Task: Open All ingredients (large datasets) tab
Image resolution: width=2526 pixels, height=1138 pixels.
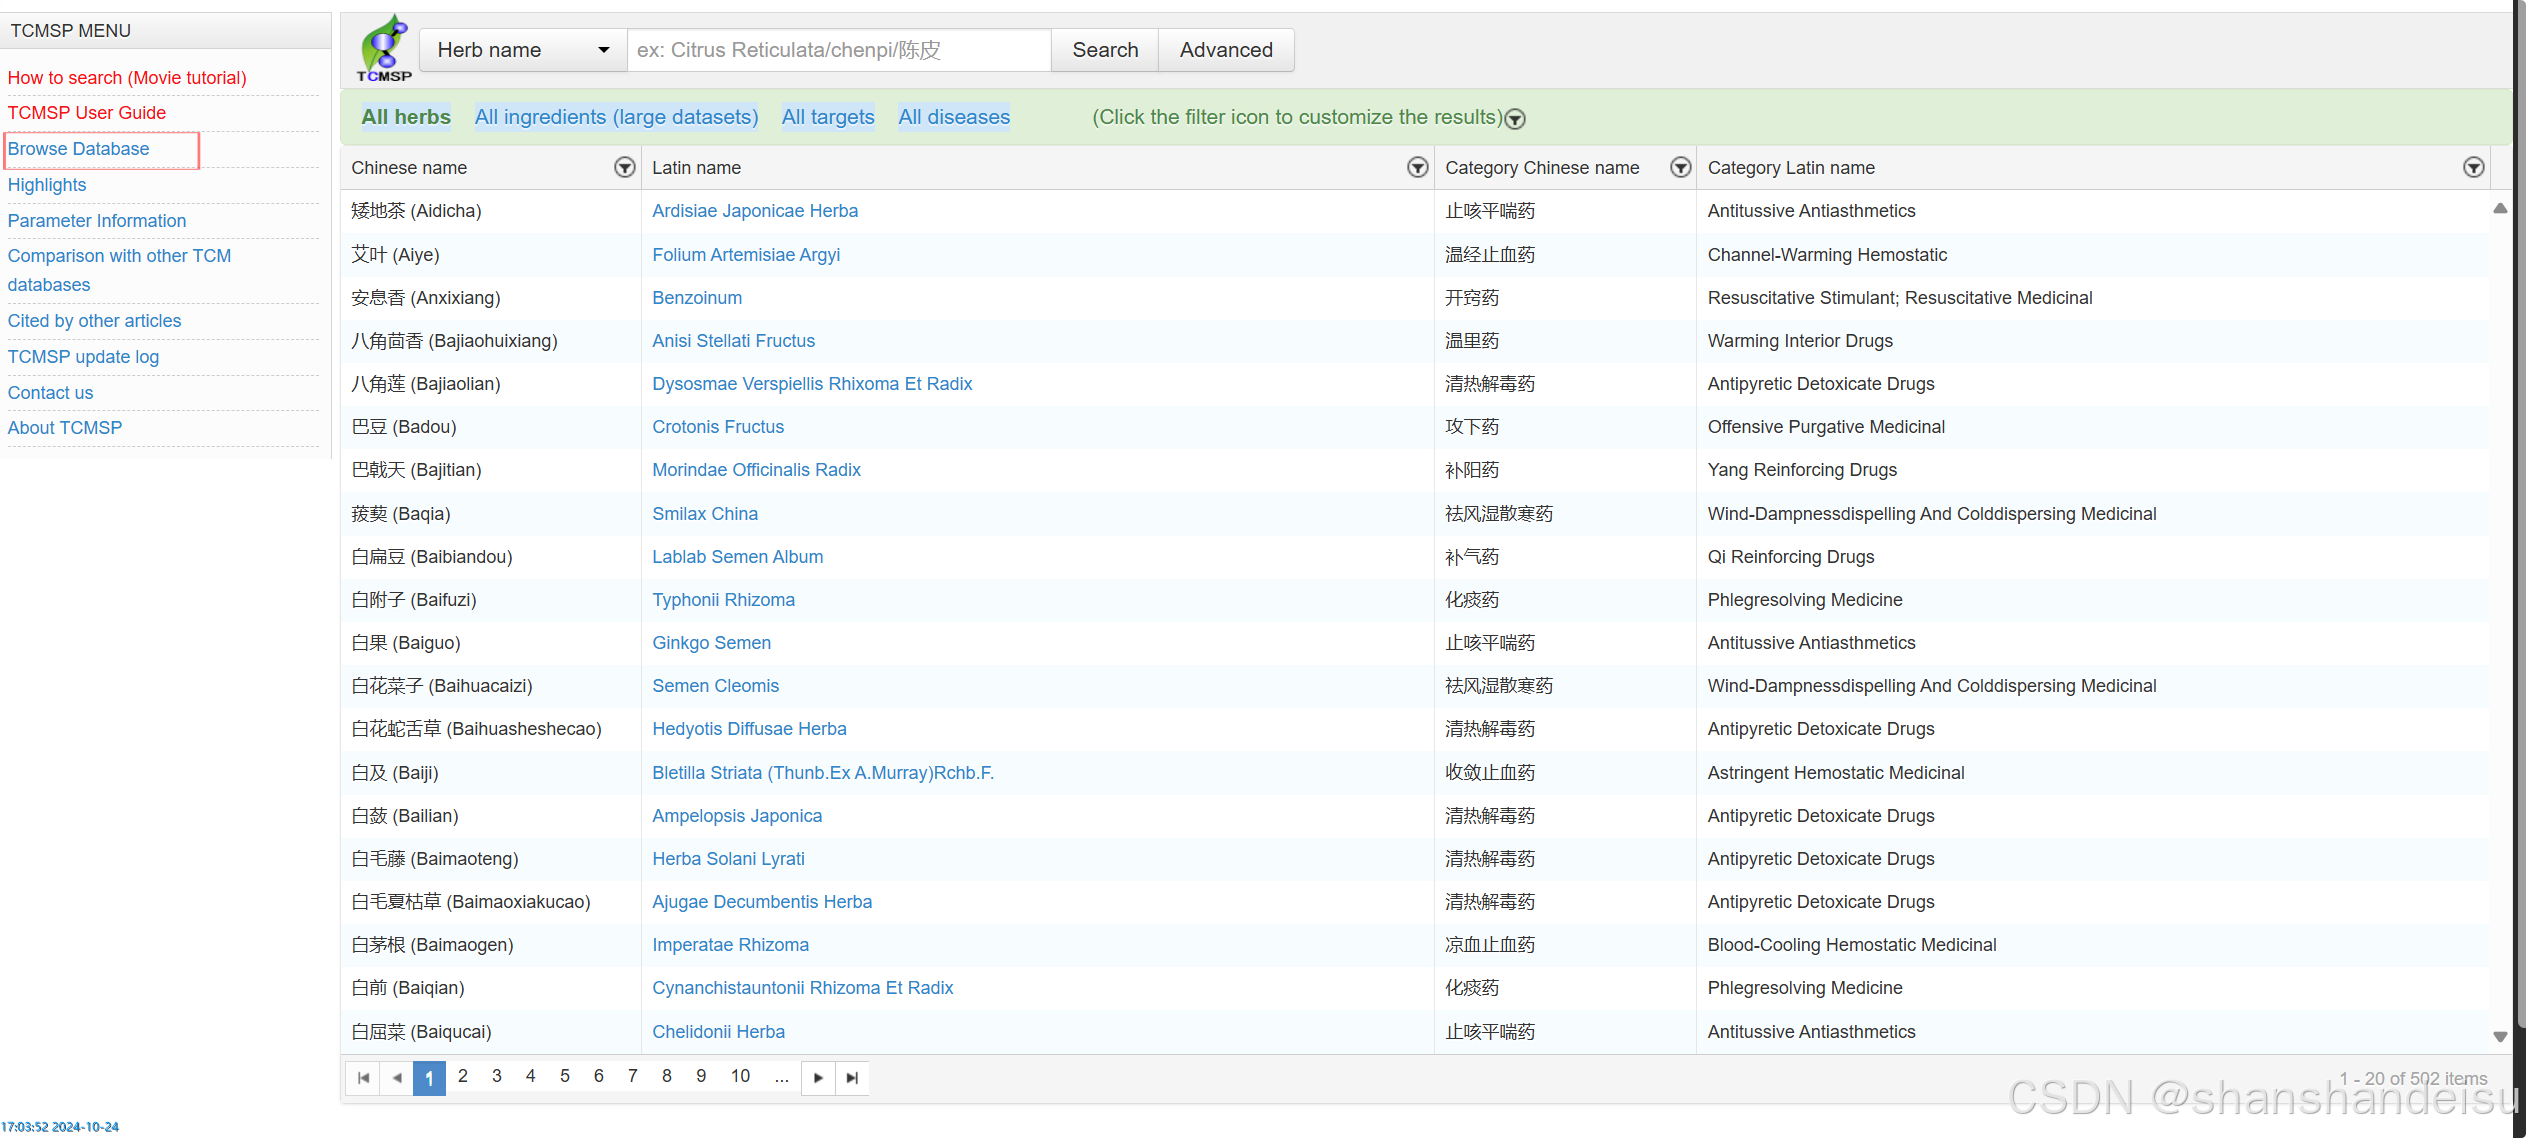Action: (615, 117)
